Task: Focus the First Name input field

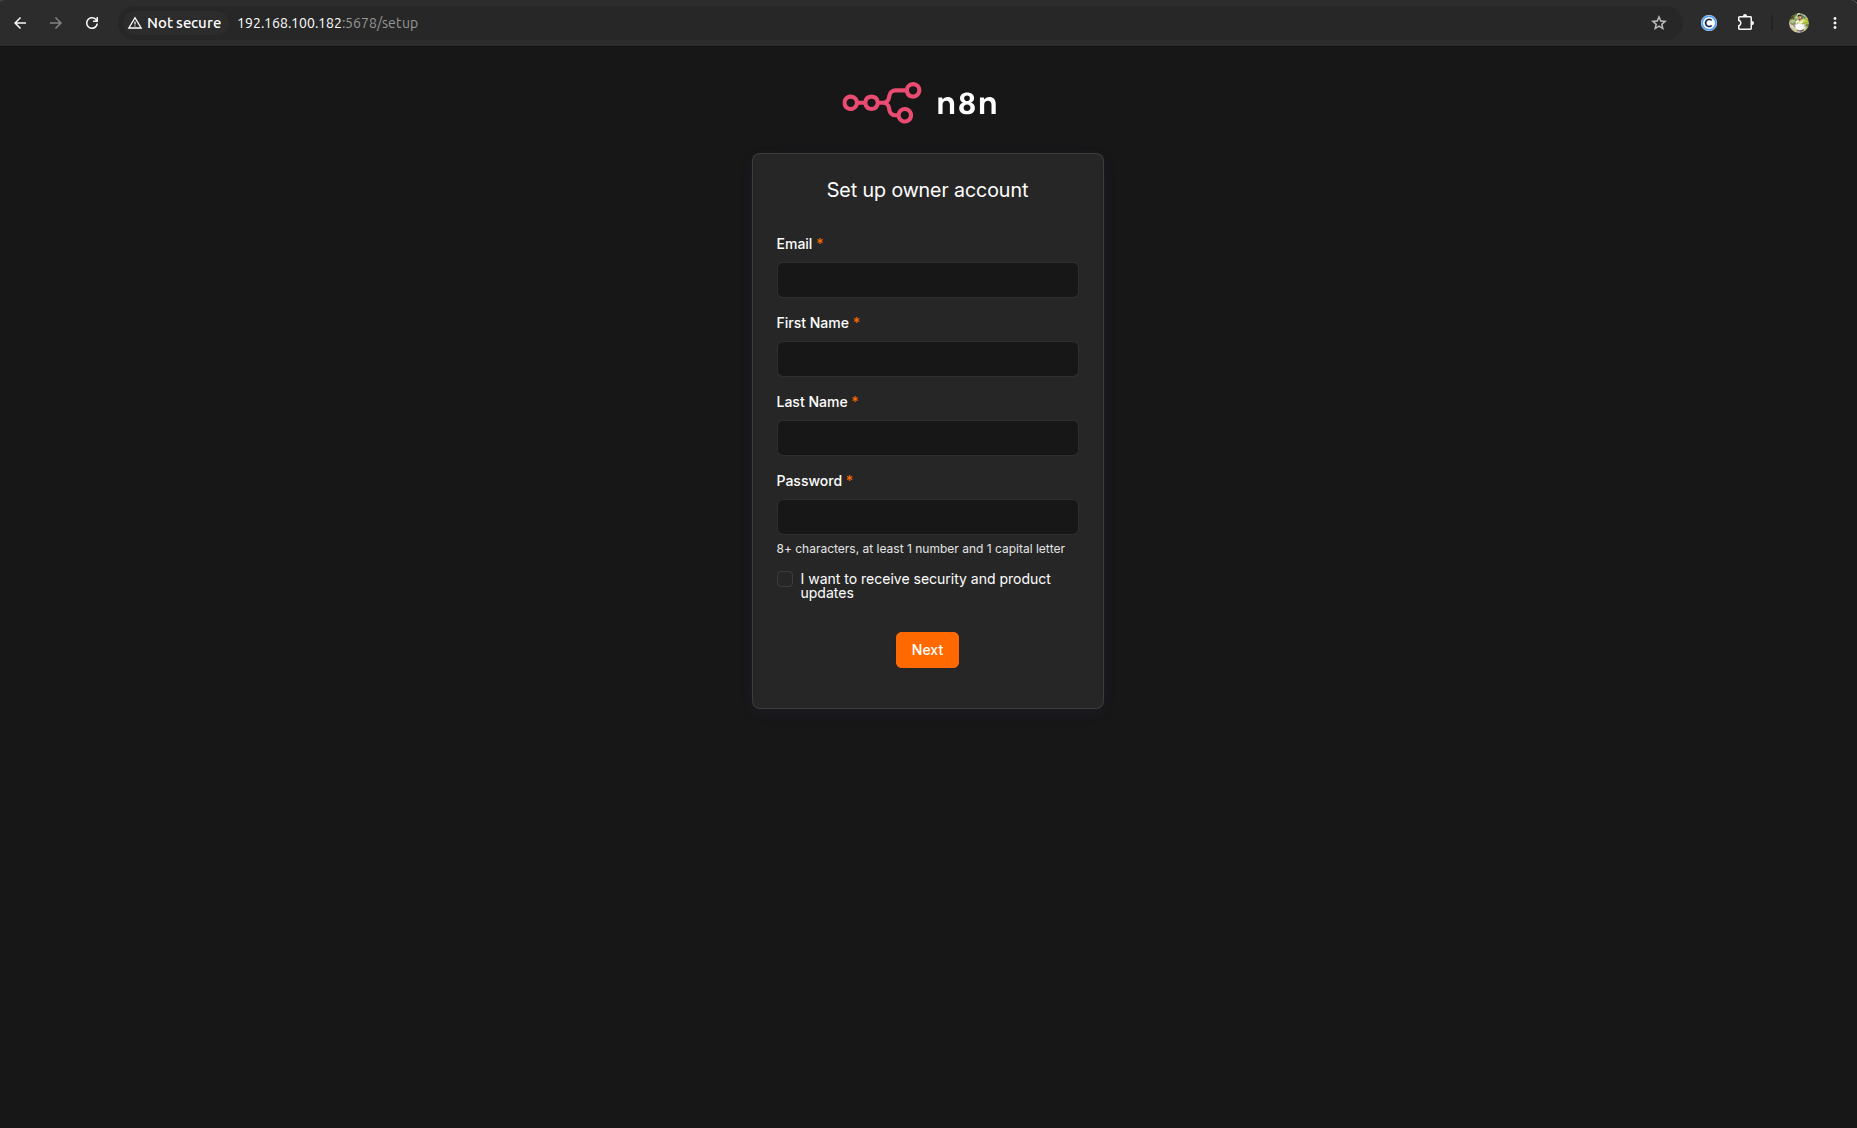Action: point(927,359)
